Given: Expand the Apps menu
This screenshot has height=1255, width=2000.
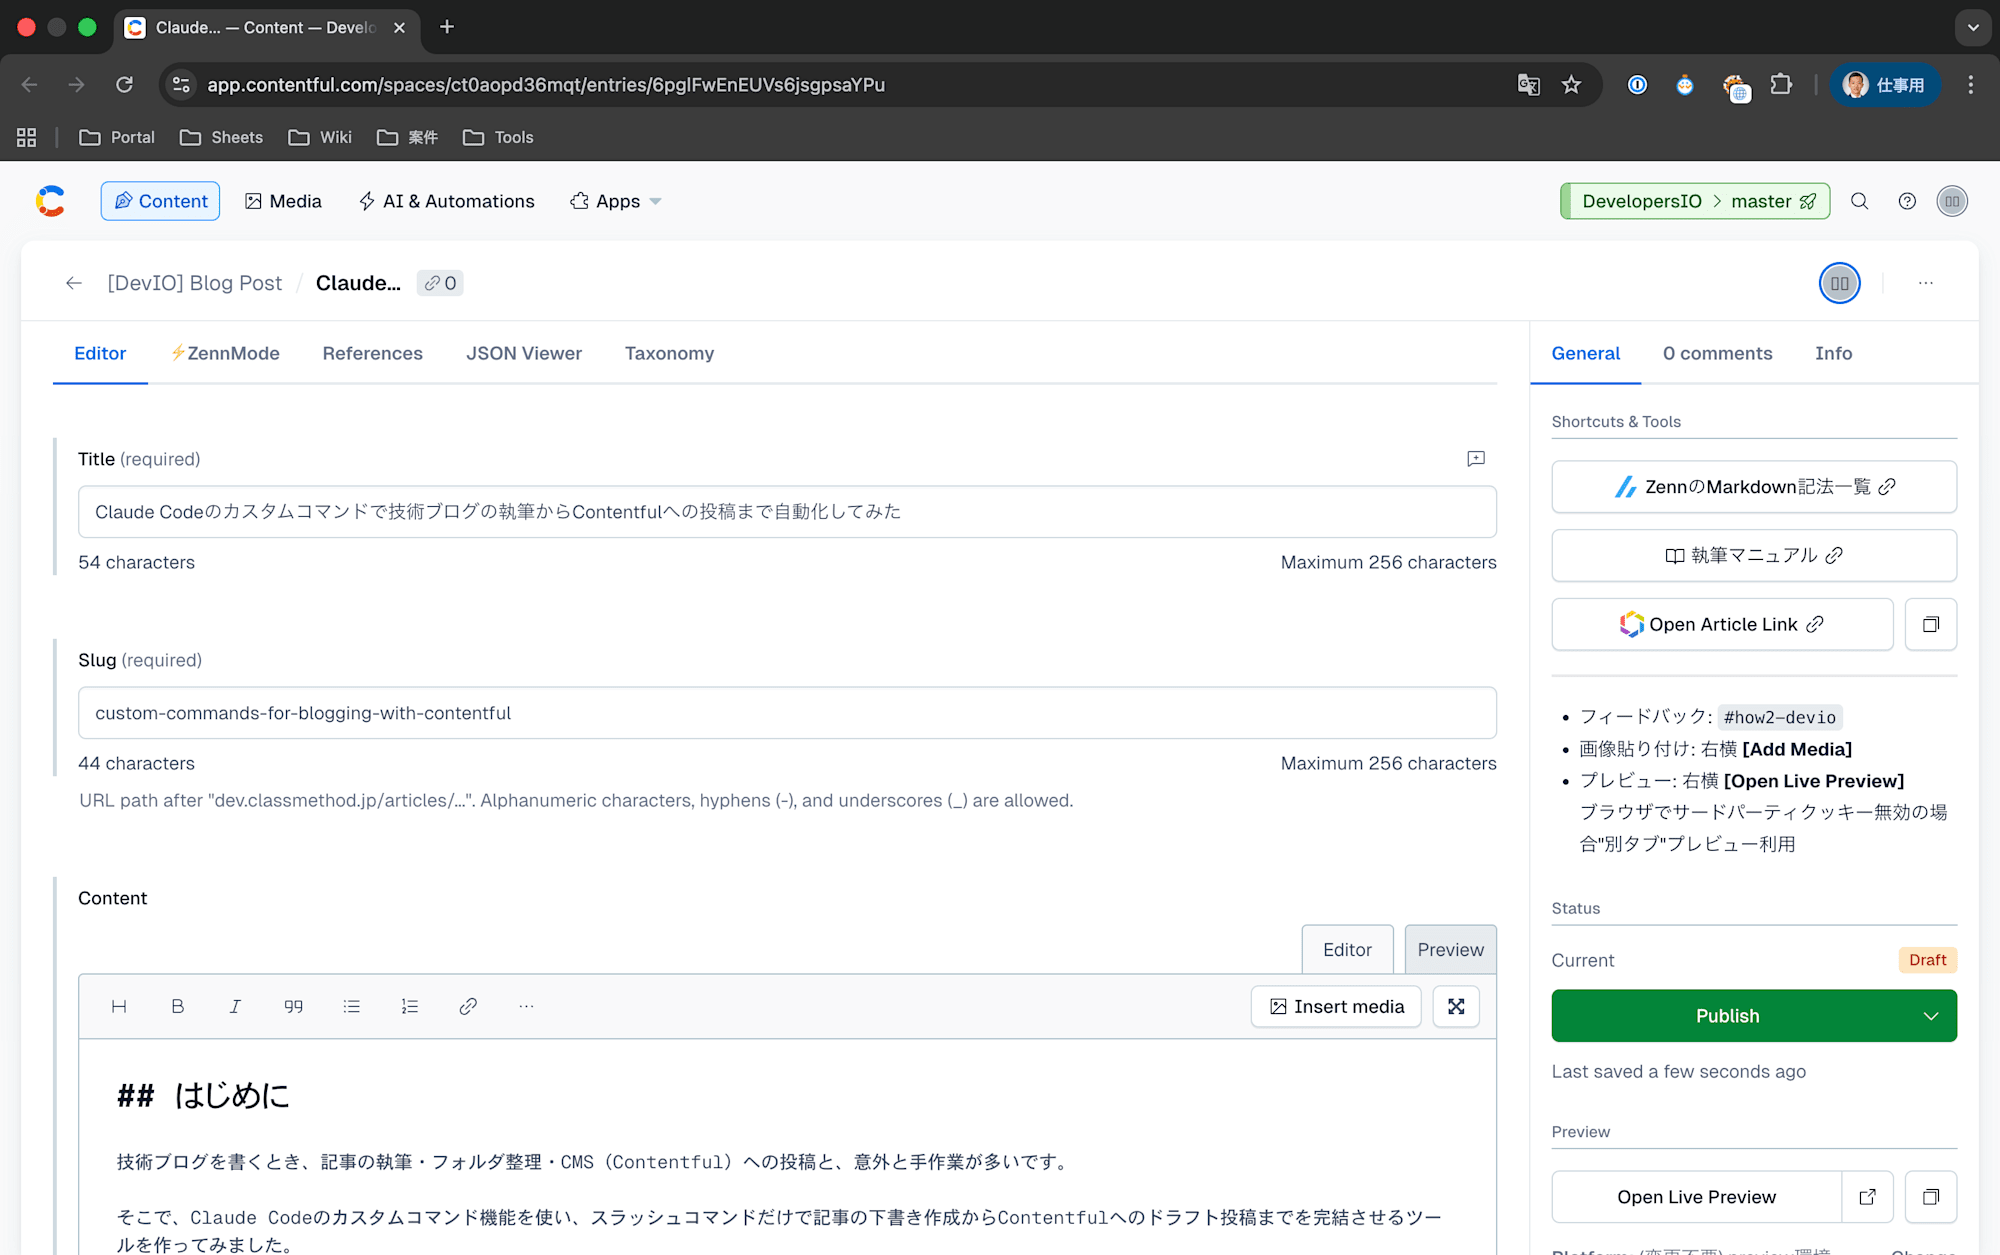Looking at the screenshot, I should coord(616,201).
